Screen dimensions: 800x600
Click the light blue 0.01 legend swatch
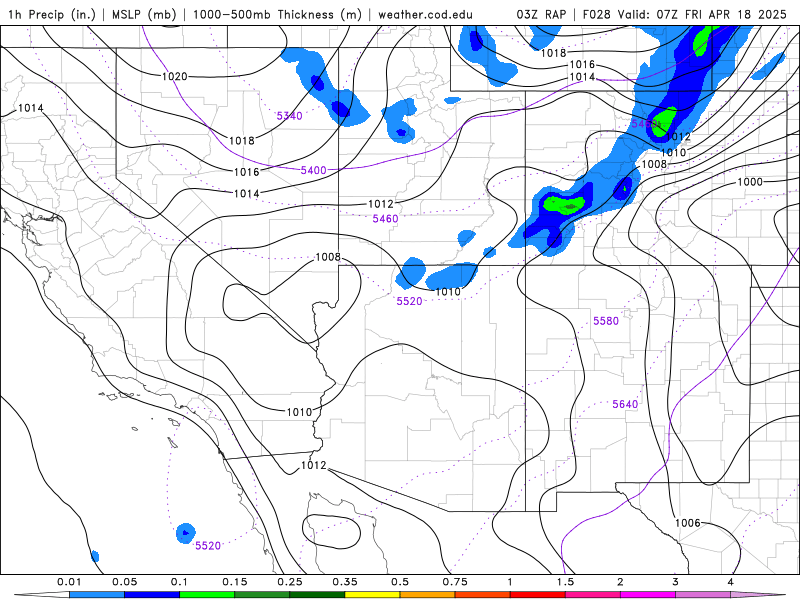tap(97, 595)
